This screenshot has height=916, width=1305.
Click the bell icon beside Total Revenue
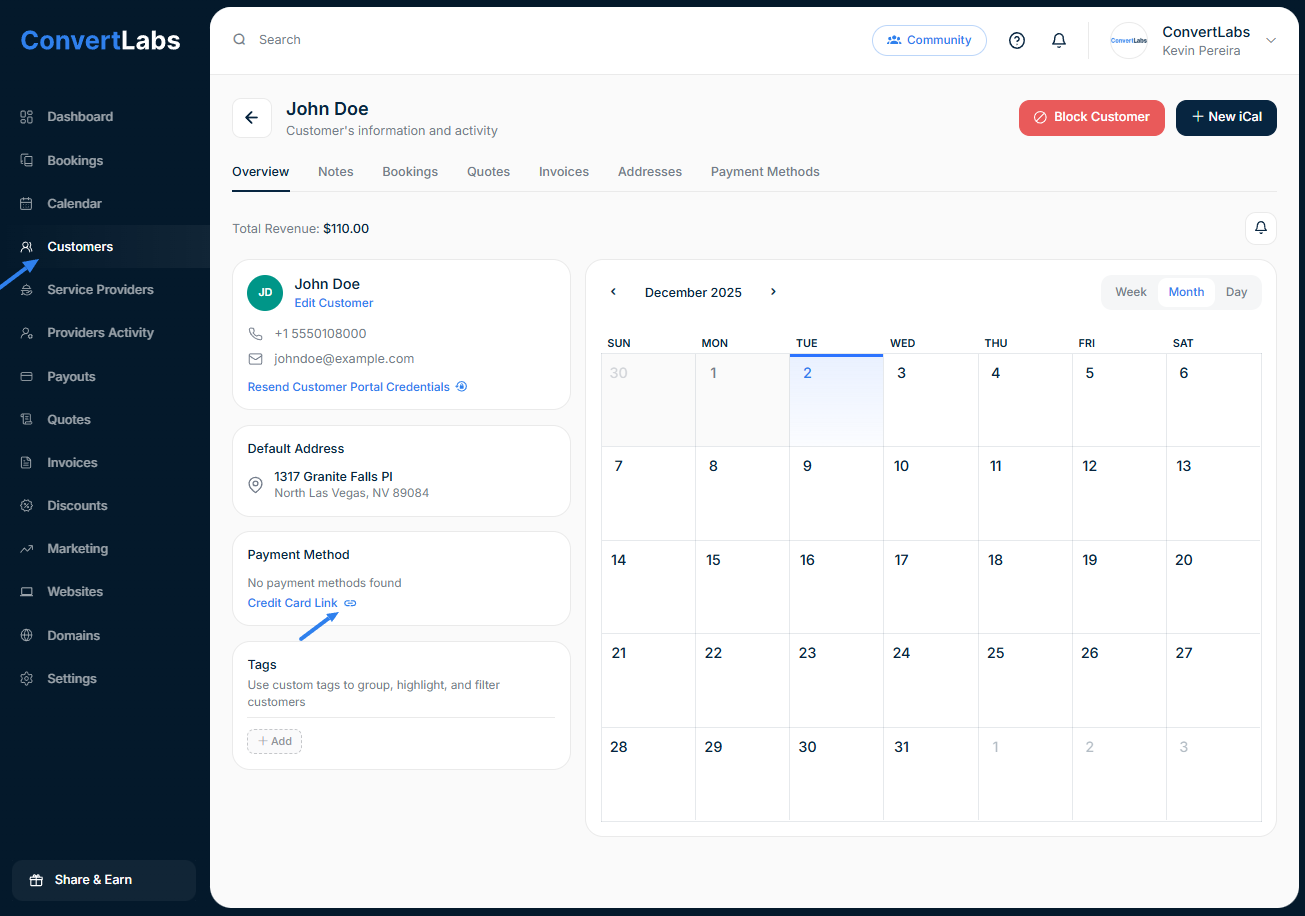1260,228
